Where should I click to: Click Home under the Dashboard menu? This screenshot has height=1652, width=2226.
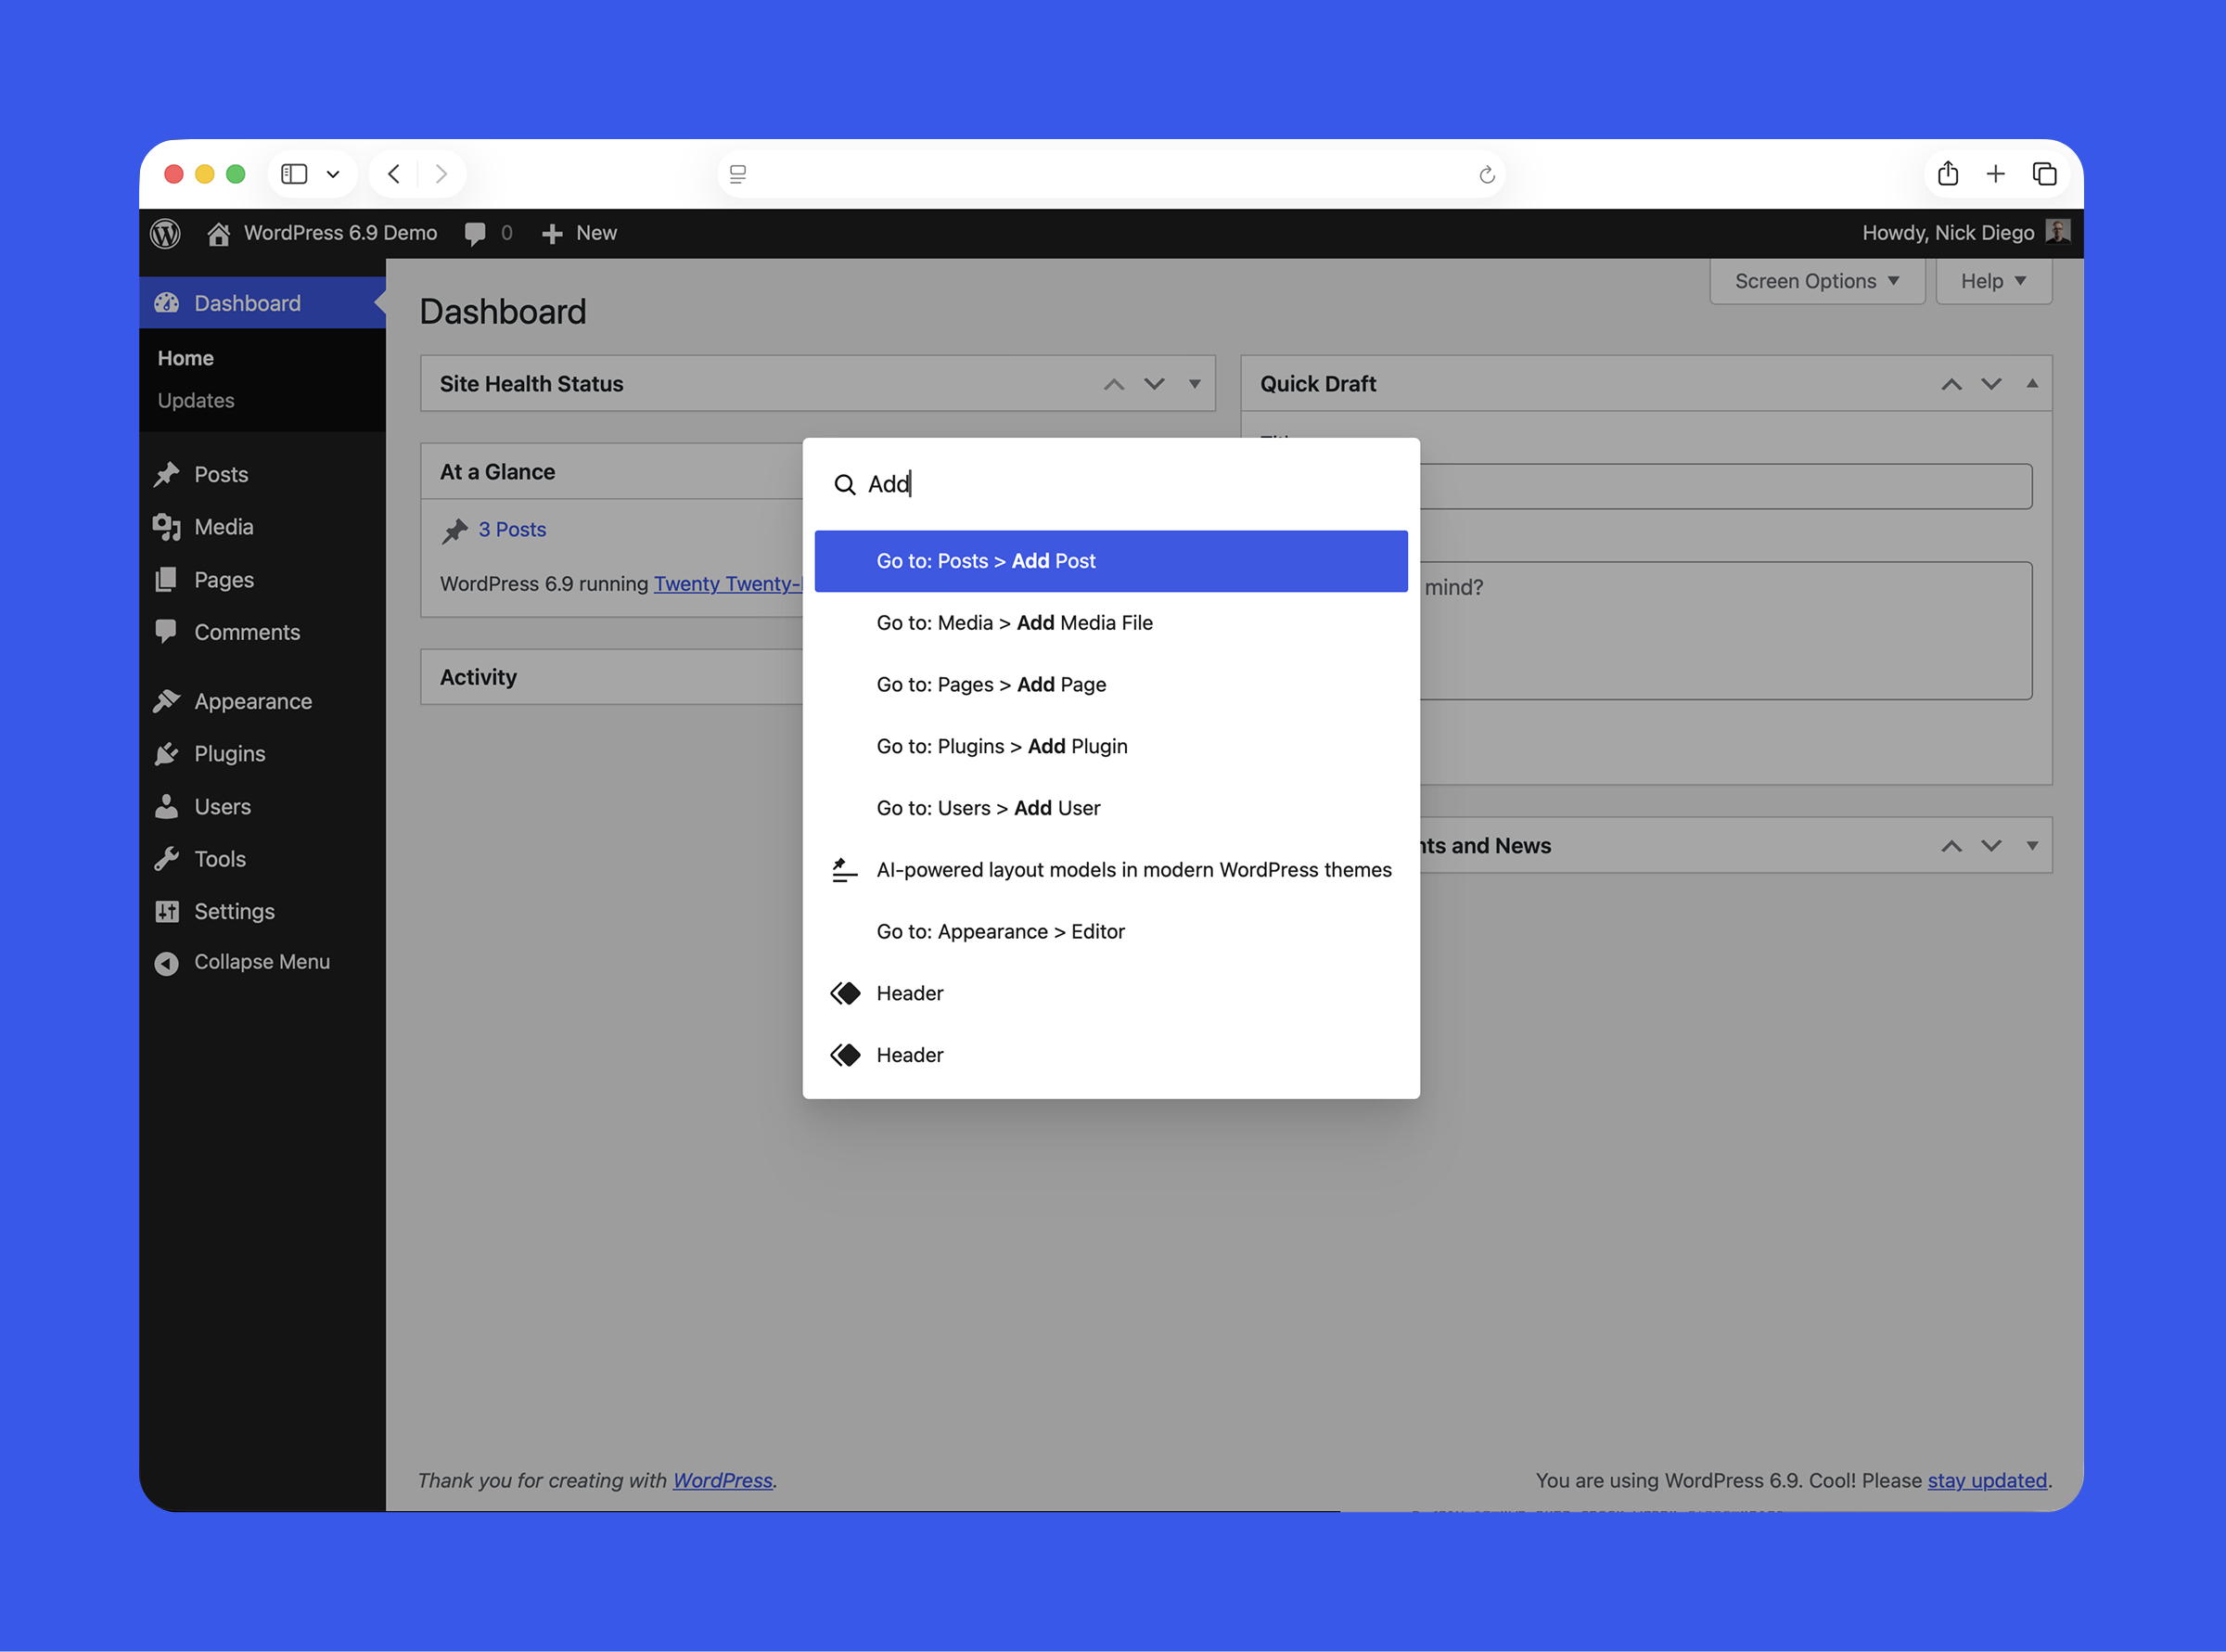tap(186, 357)
